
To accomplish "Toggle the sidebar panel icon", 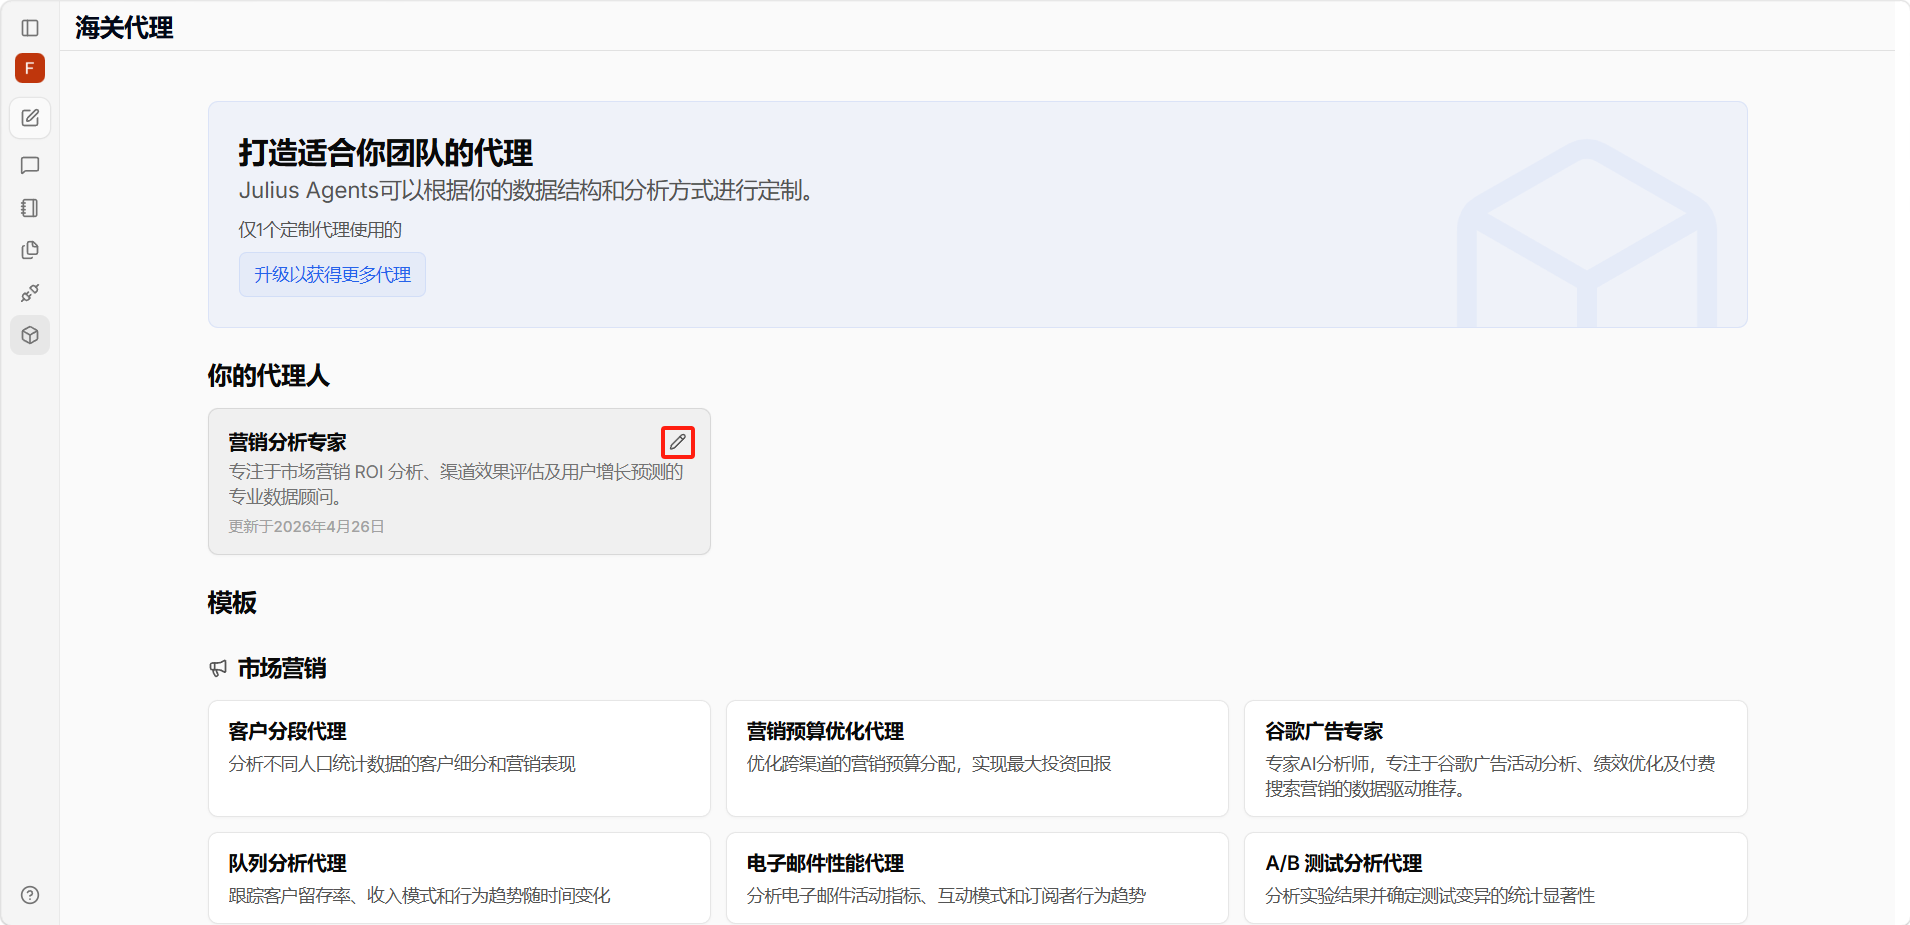I will (30, 28).
